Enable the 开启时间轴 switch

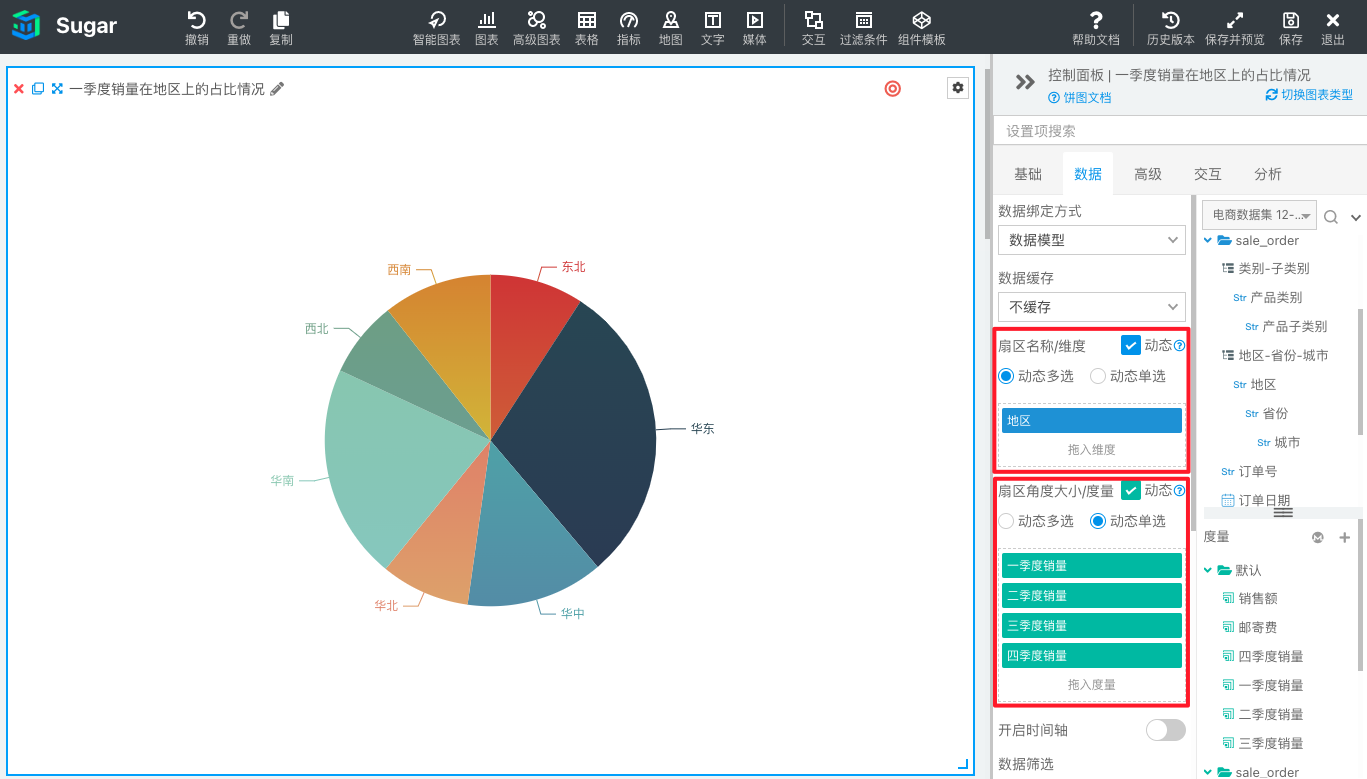coord(1166,730)
